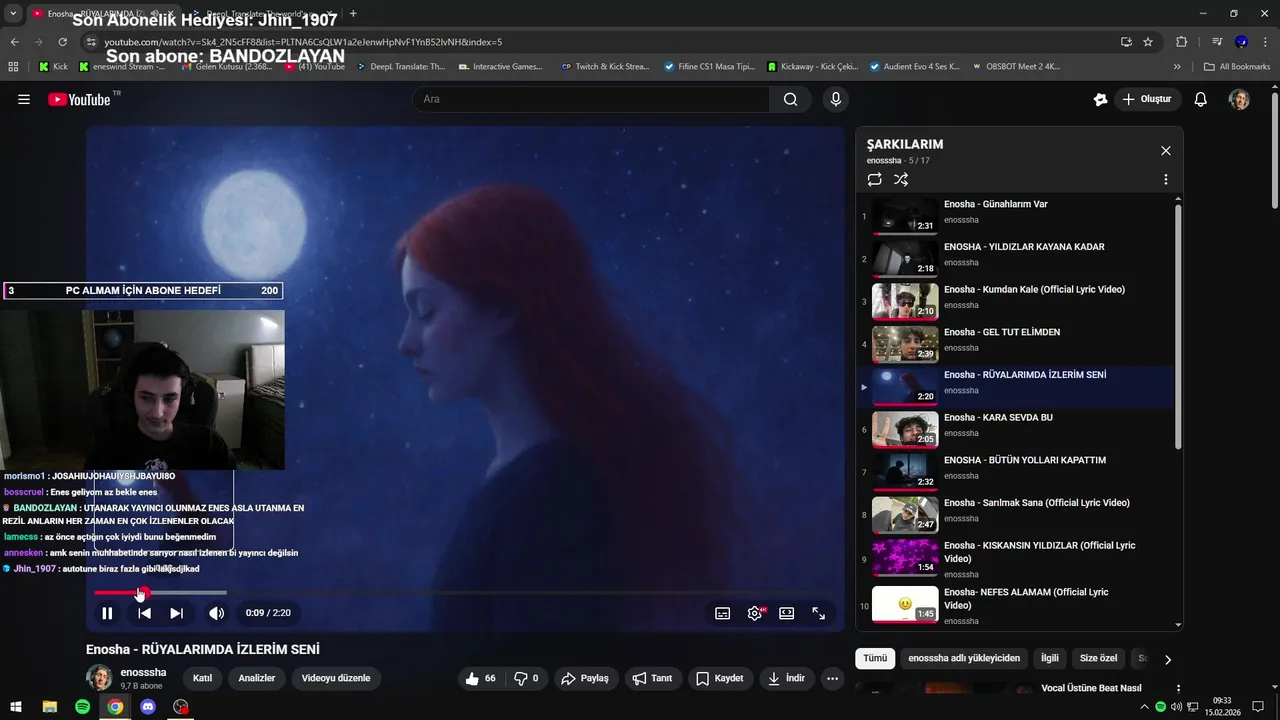1280x720 pixels.
Task: Toggle playlist shuffle
Action: click(x=901, y=179)
